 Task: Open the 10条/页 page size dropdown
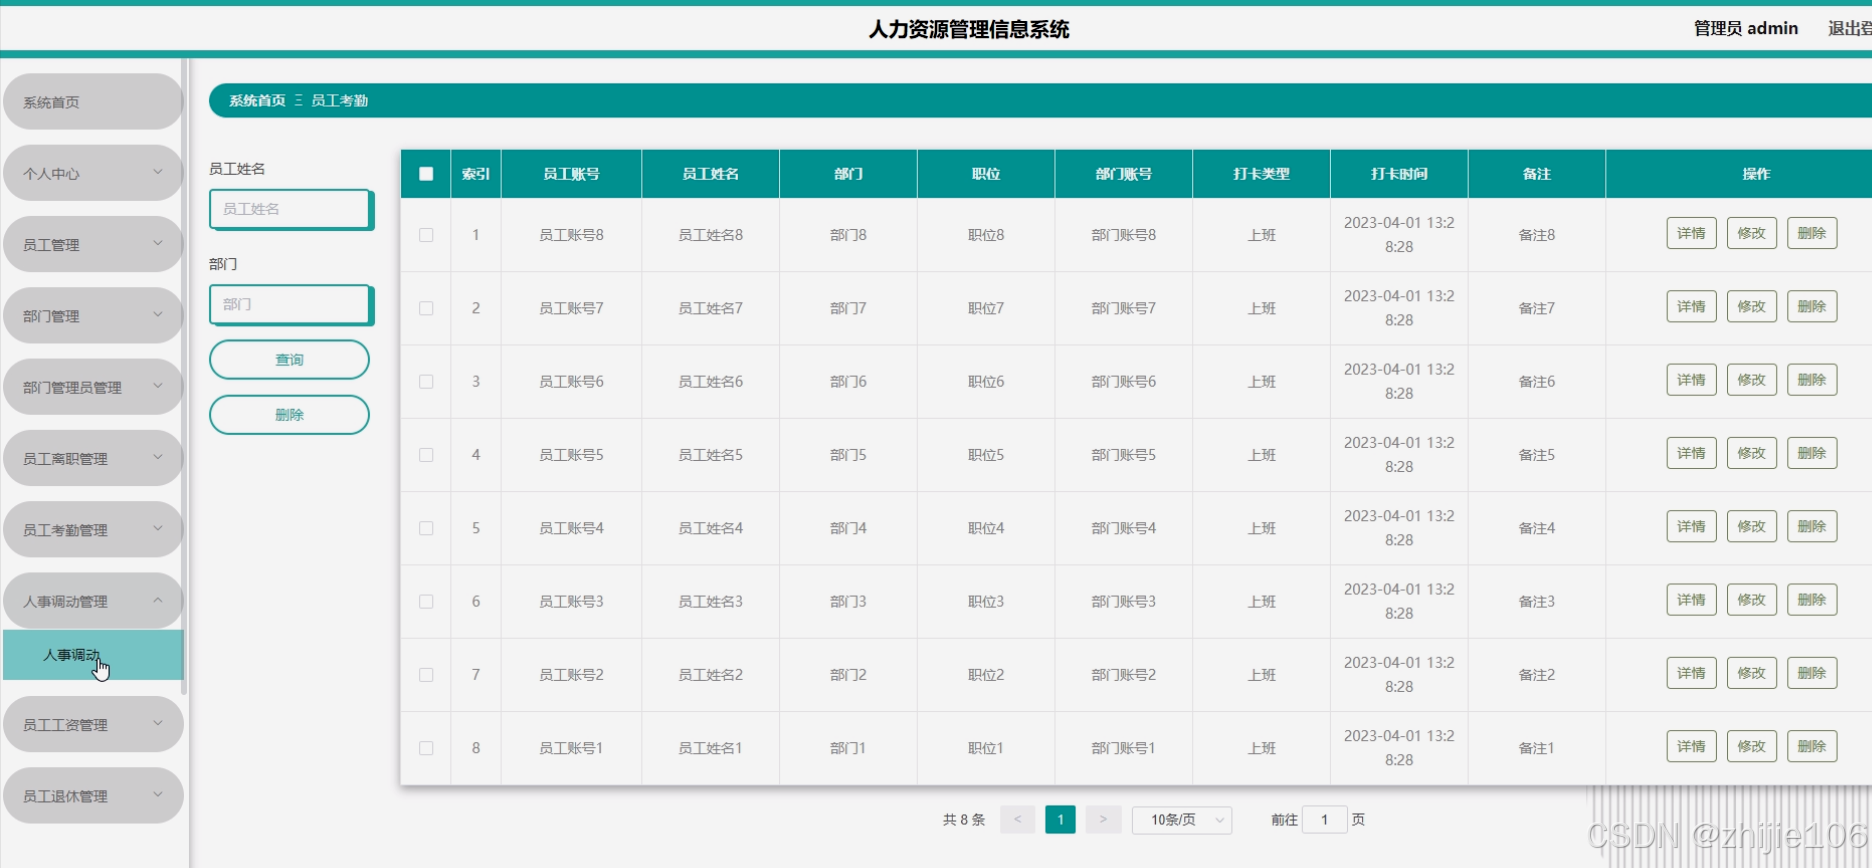[1182, 820]
